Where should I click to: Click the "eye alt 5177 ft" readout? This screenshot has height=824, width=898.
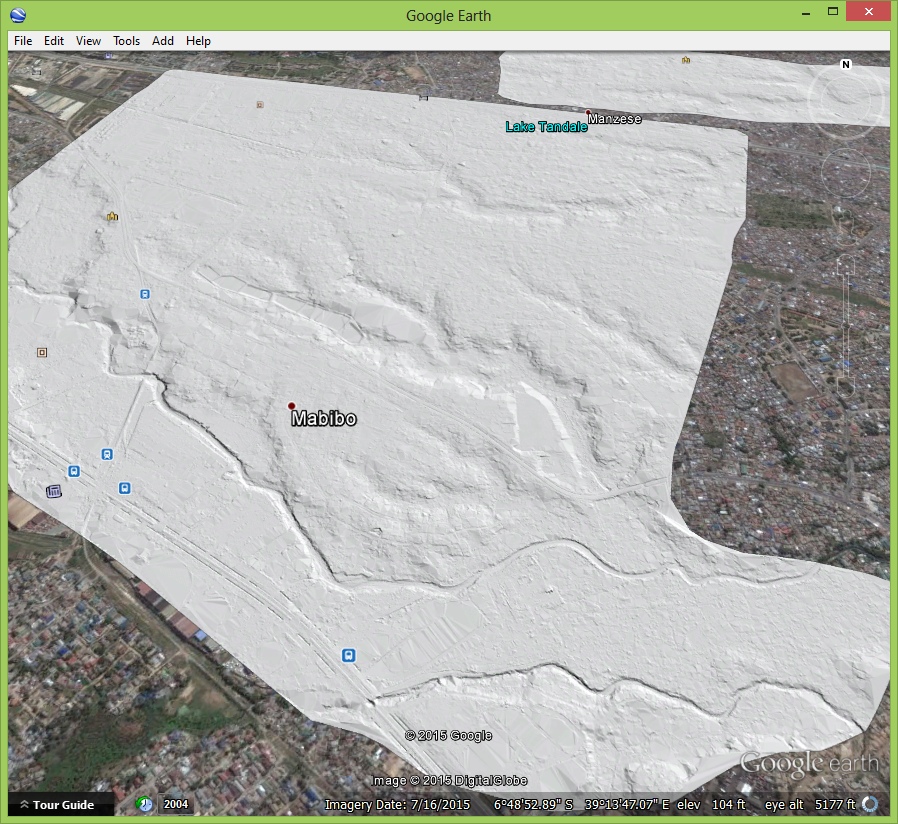click(810, 805)
